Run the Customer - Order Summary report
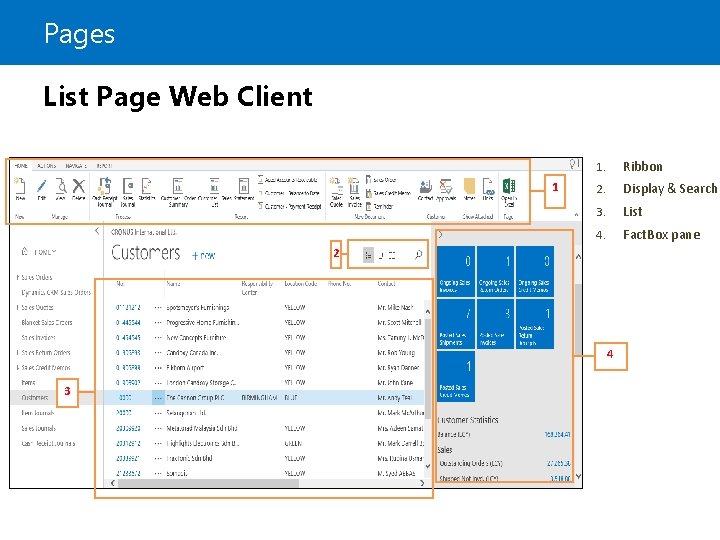720x540 pixels. [178, 191]
